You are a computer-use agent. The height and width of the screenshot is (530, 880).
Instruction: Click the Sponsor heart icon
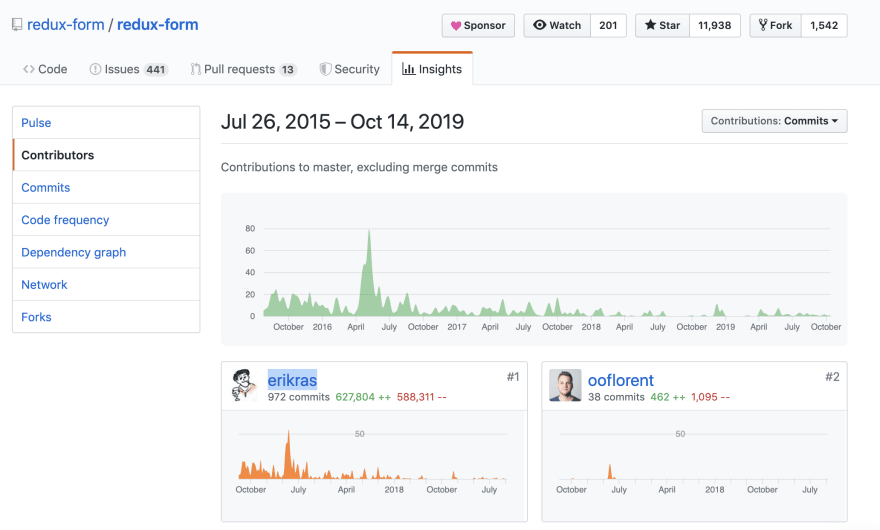(456, 26)
